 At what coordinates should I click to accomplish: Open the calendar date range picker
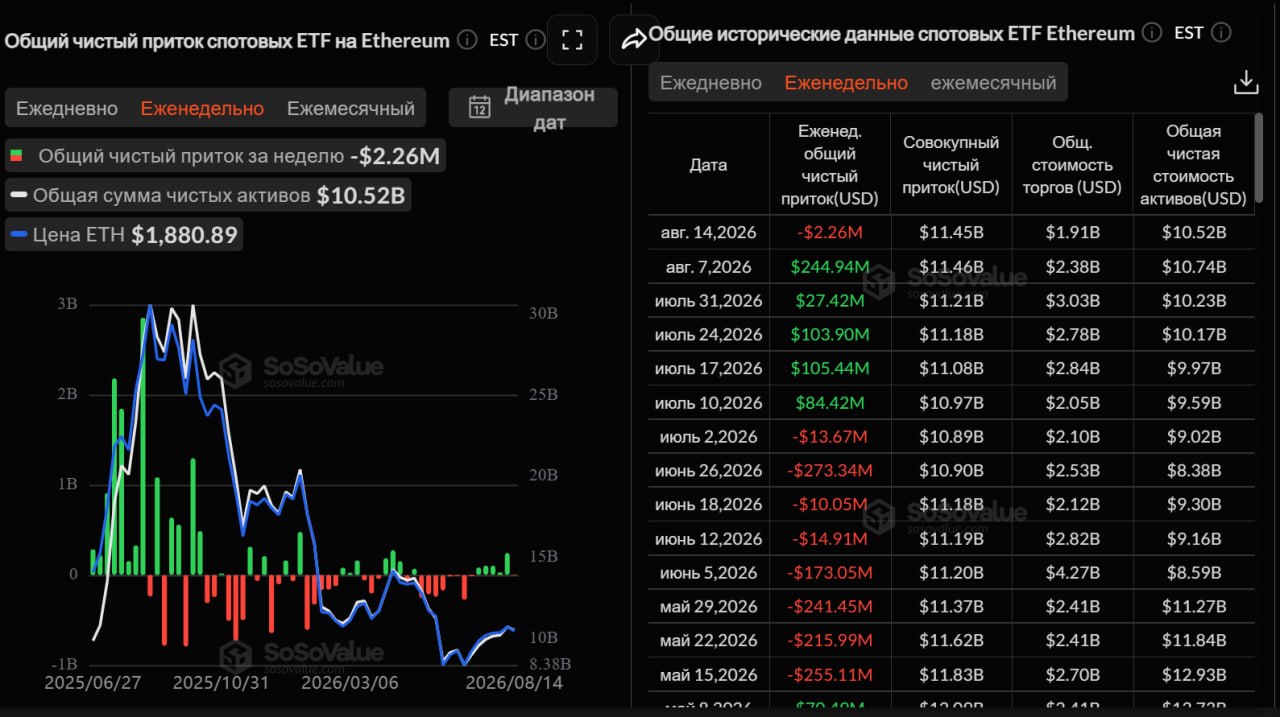(x=533, y=108)
